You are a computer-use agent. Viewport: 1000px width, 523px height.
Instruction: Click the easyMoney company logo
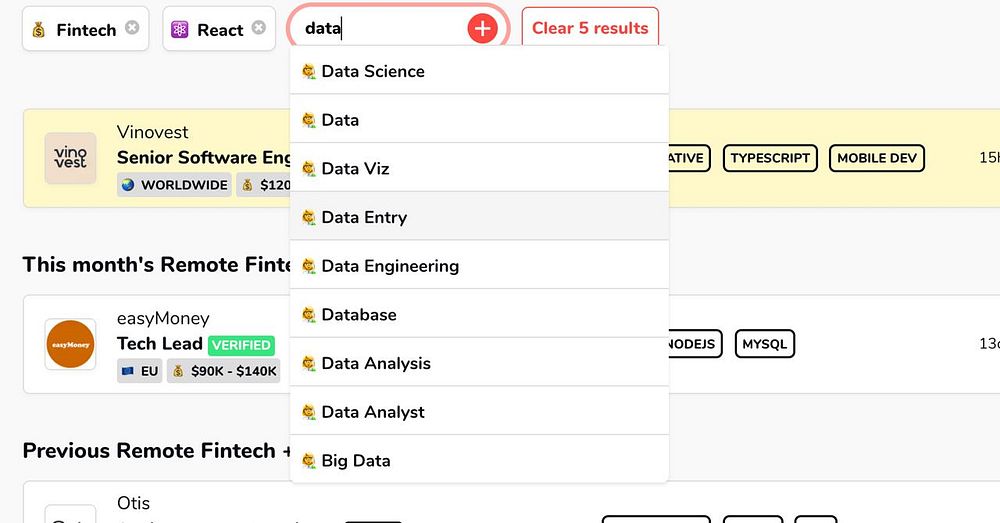[70, 344]
